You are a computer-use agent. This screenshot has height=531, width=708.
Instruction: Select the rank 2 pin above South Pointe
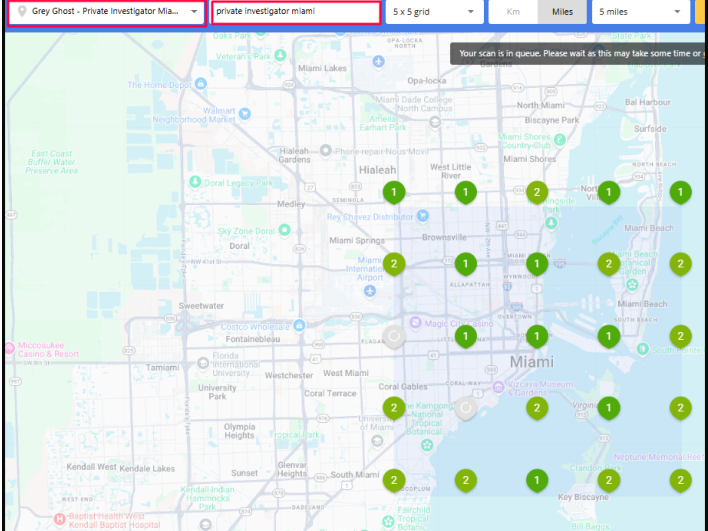(680, 336)
